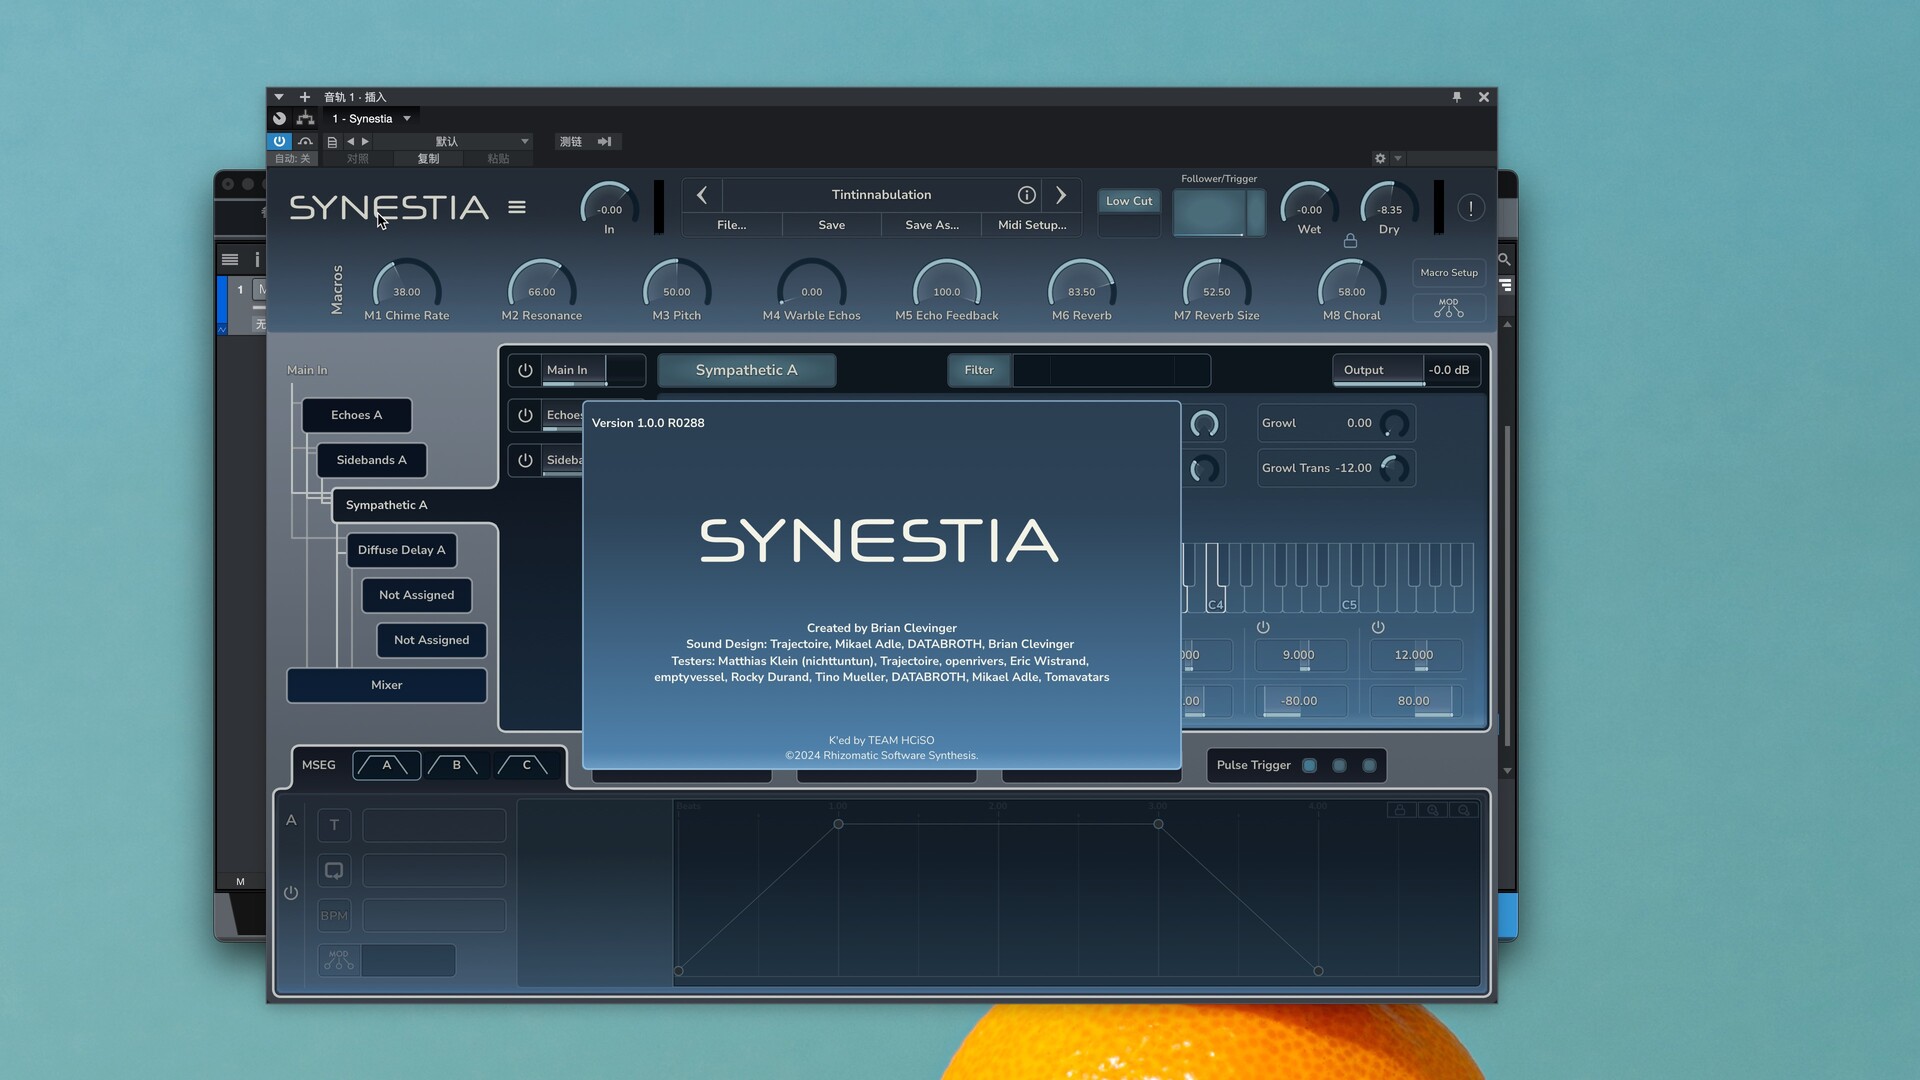Toggle Sidebands row power button
Screen dimensions: 1920x1080
pos(525,460)
